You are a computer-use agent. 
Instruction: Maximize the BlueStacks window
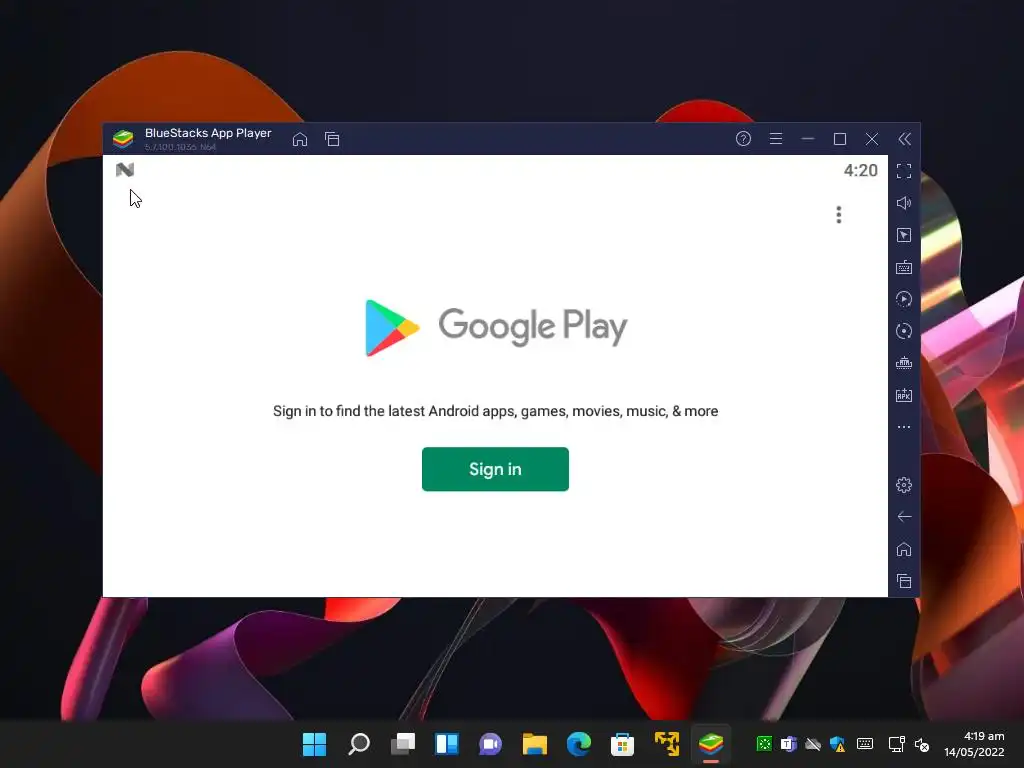[x=840, y=138]
